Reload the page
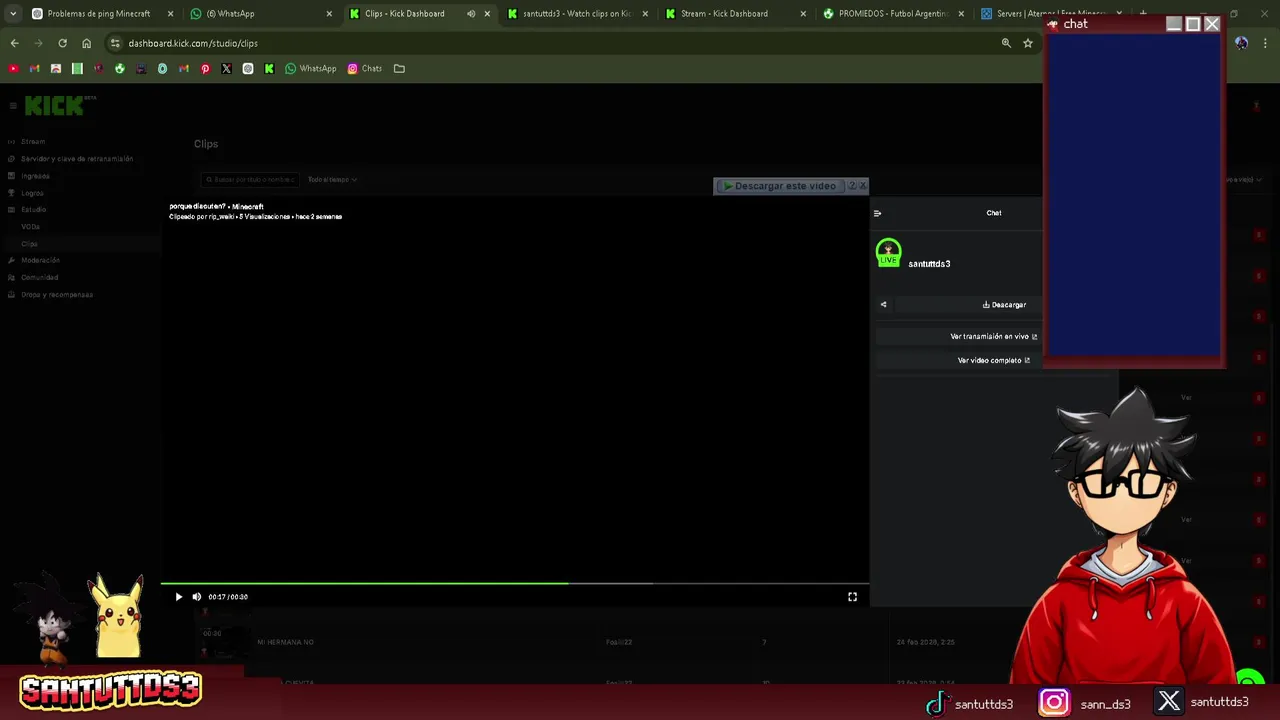The width and height of the screenshot is (1280, 720). [x=62, y=43]
